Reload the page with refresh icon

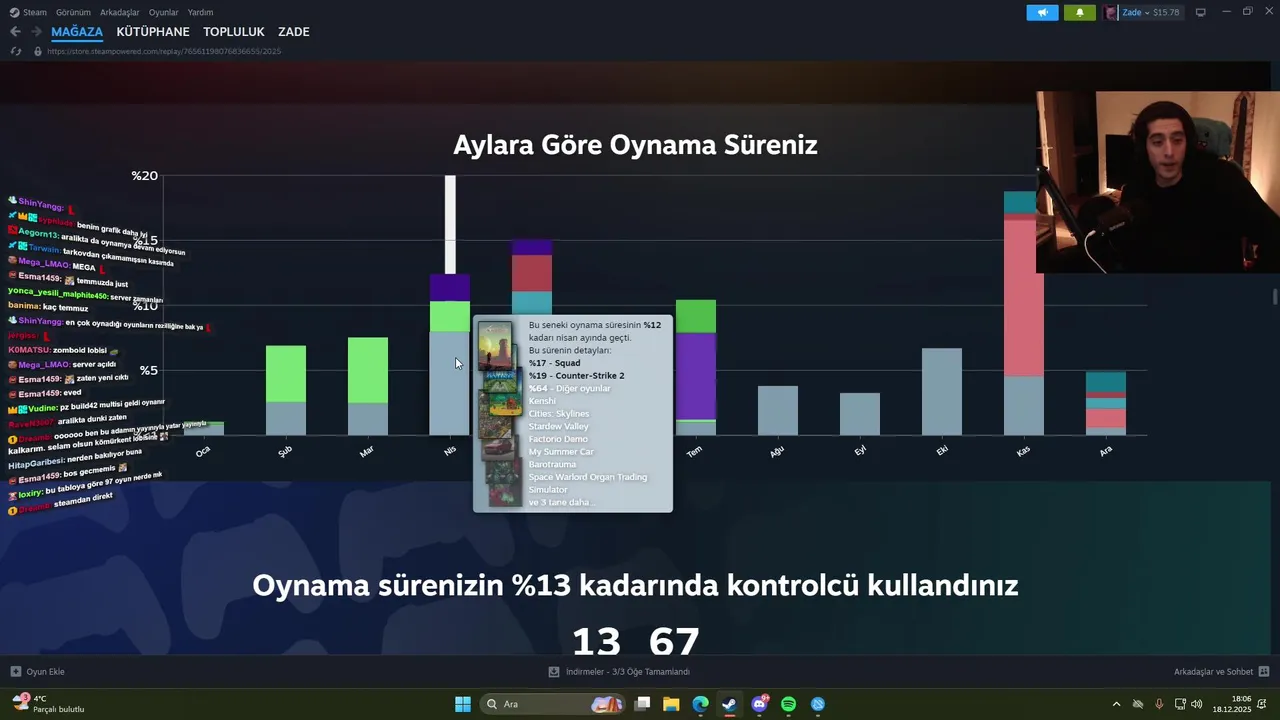point(16,51)
